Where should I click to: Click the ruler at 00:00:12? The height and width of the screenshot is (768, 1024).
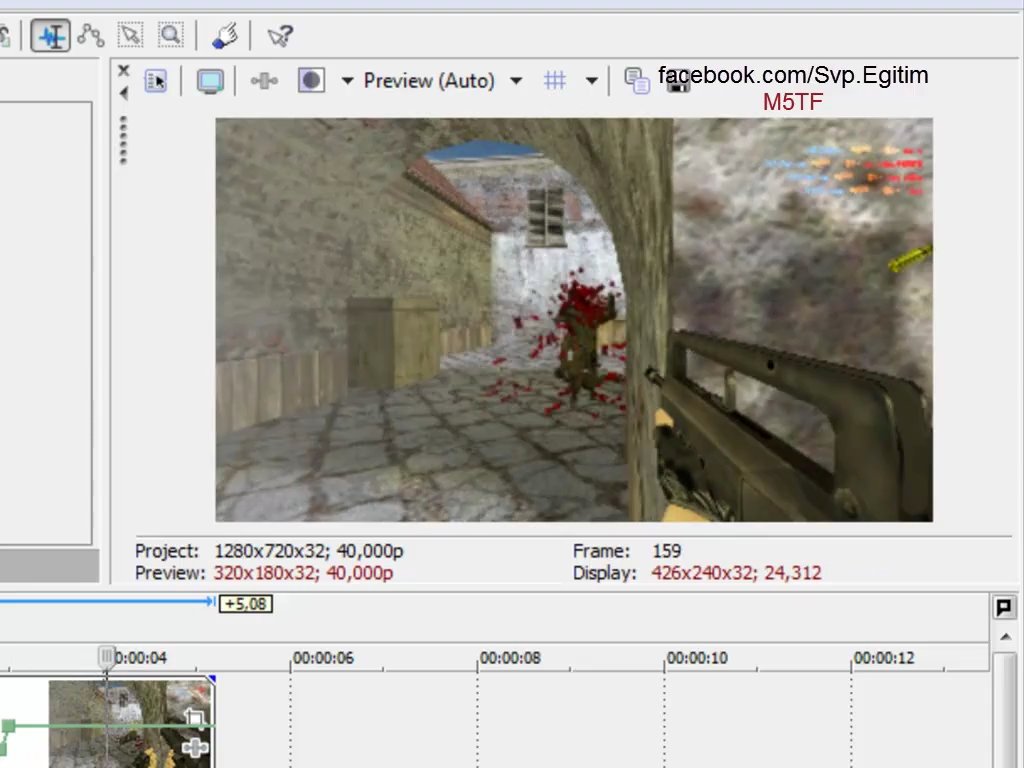click(x=884, y=658)
